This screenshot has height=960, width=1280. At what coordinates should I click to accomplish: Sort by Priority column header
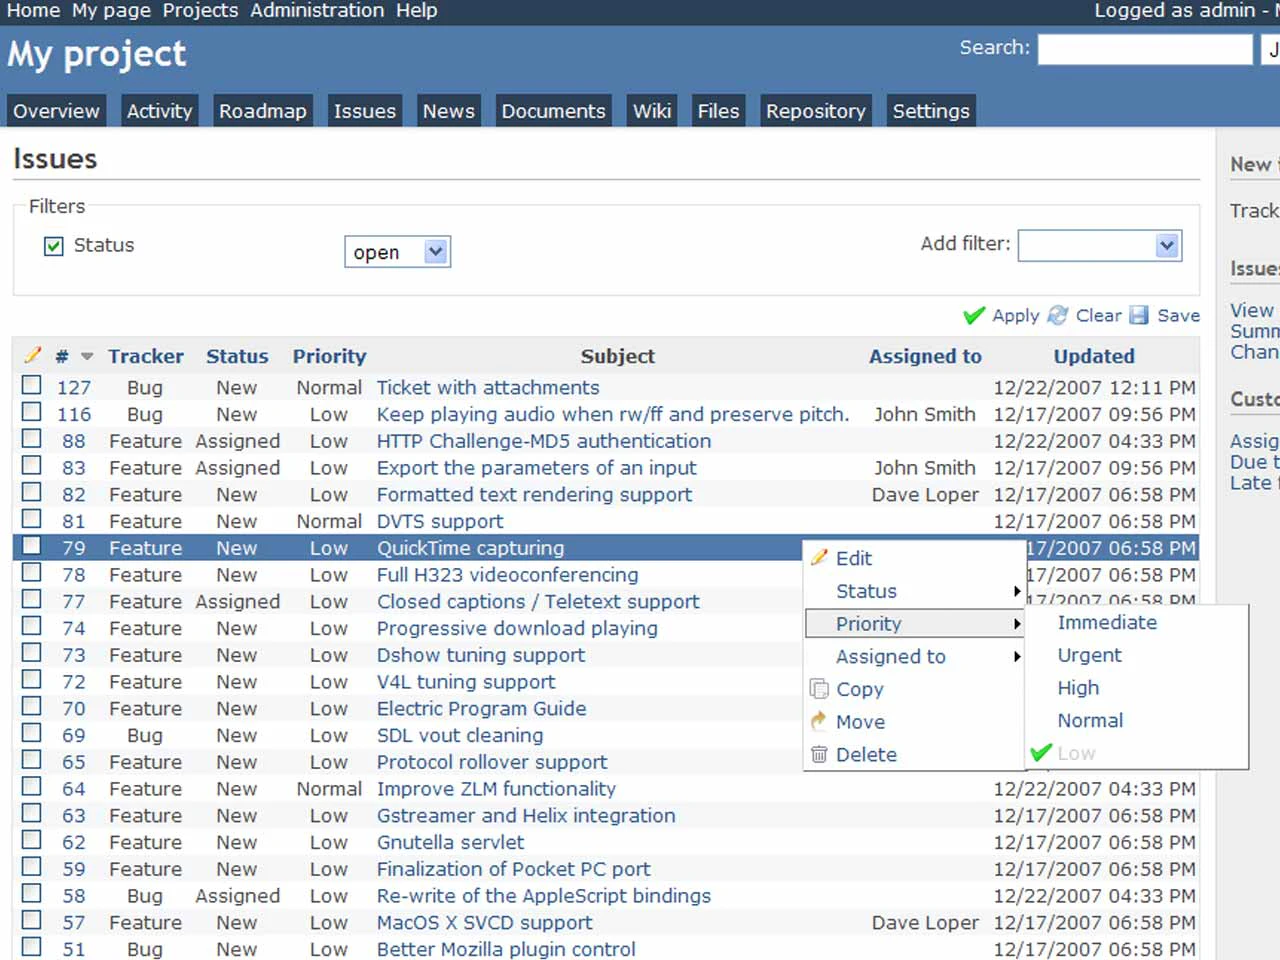(330, 356)
